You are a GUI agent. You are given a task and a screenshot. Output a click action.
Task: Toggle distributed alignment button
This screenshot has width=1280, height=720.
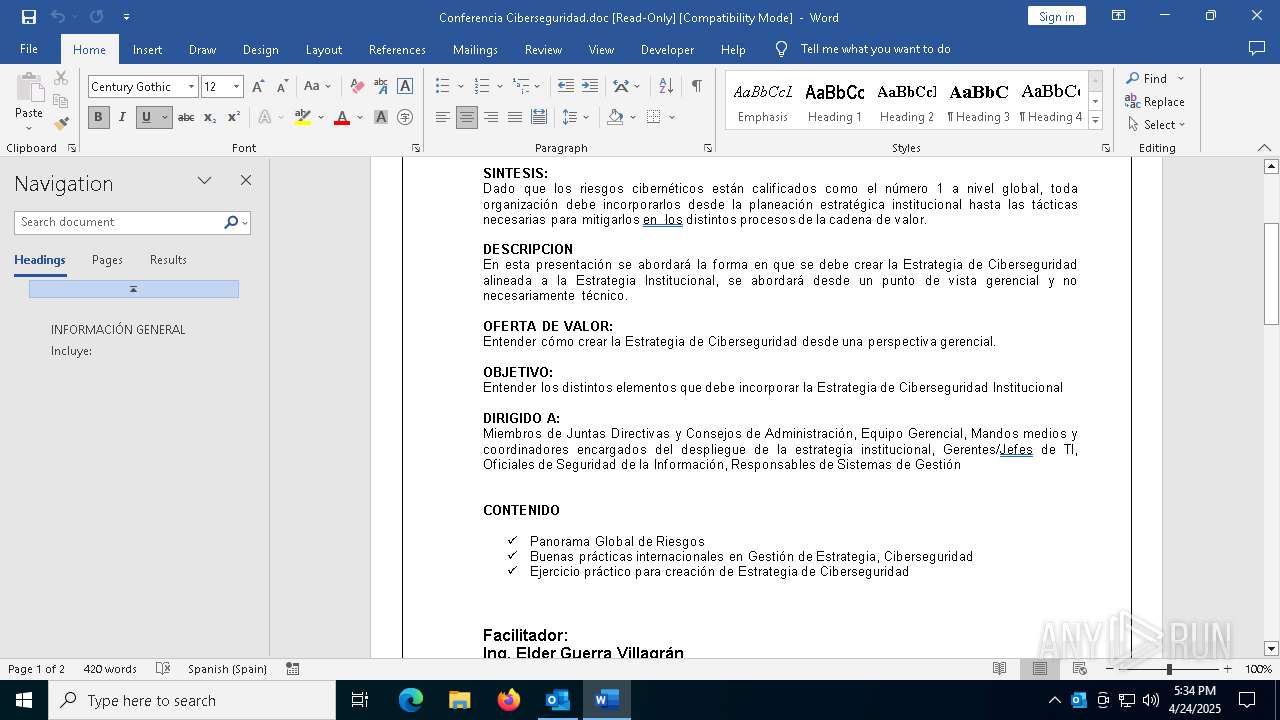[x=539, y=118]
